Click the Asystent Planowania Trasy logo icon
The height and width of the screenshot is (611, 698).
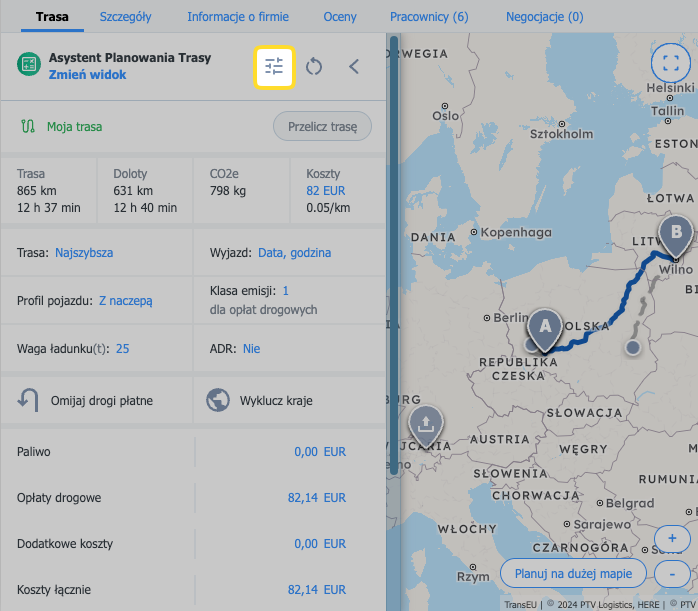pyautogui.click(x=28, y=65)
